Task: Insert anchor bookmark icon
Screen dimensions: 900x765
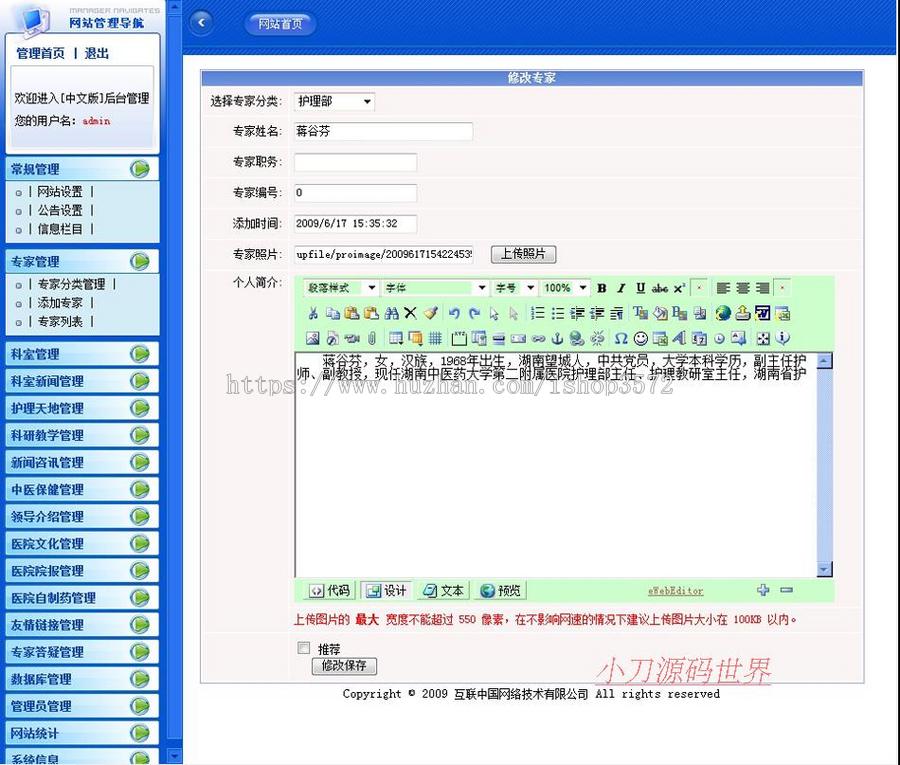Action: (x=557, y=339)
